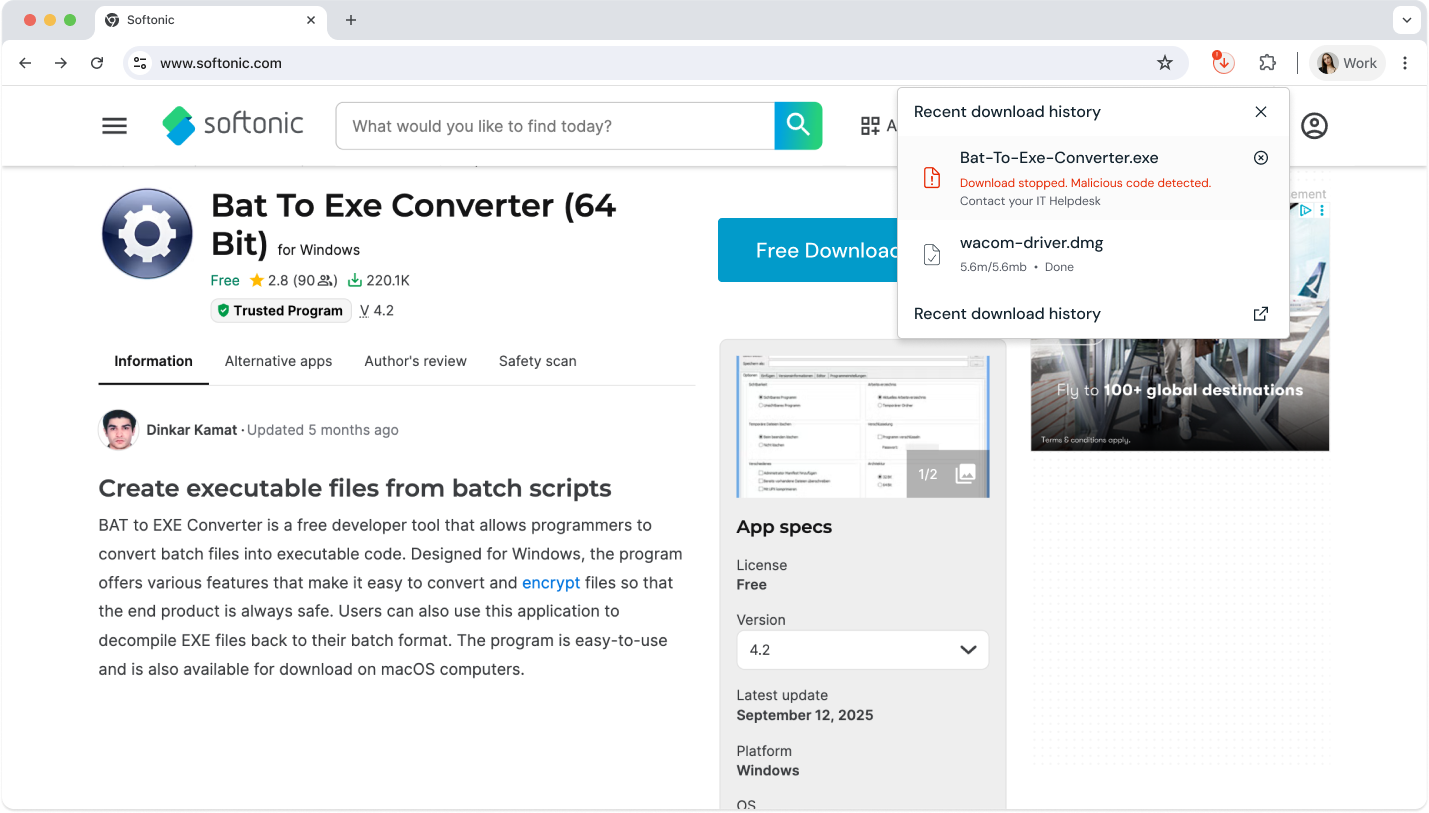This screenshot has height=813, width=1429.
Task: Switch to the Alternative apps tab
Action: coord(278,361)
